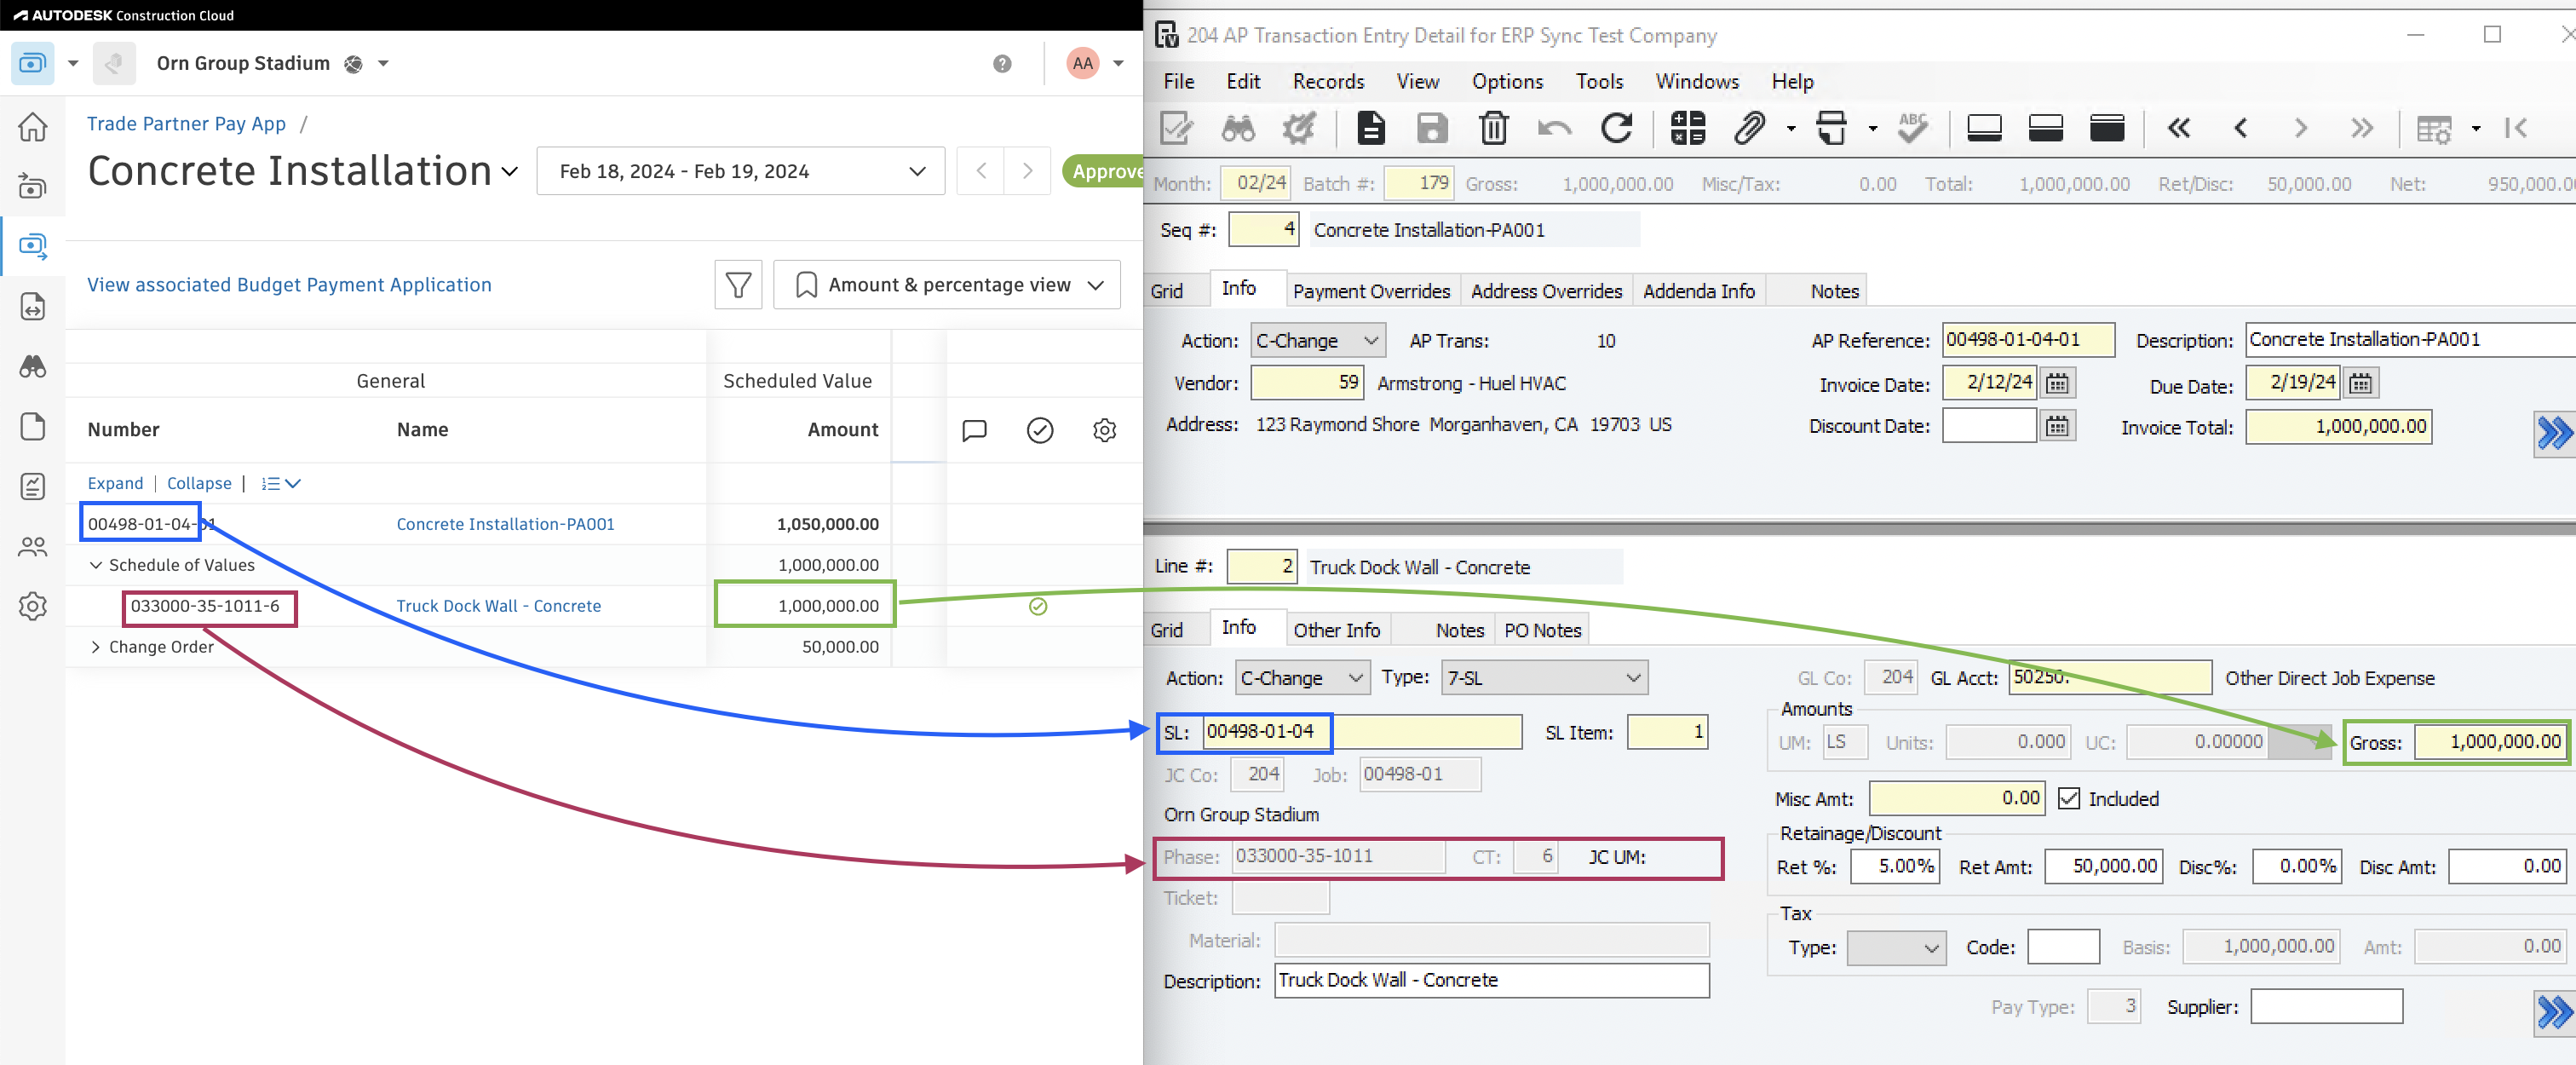Switch to PO Notes tab
This screenshot has width=2576, height=1065.
tap(1542, 631)
